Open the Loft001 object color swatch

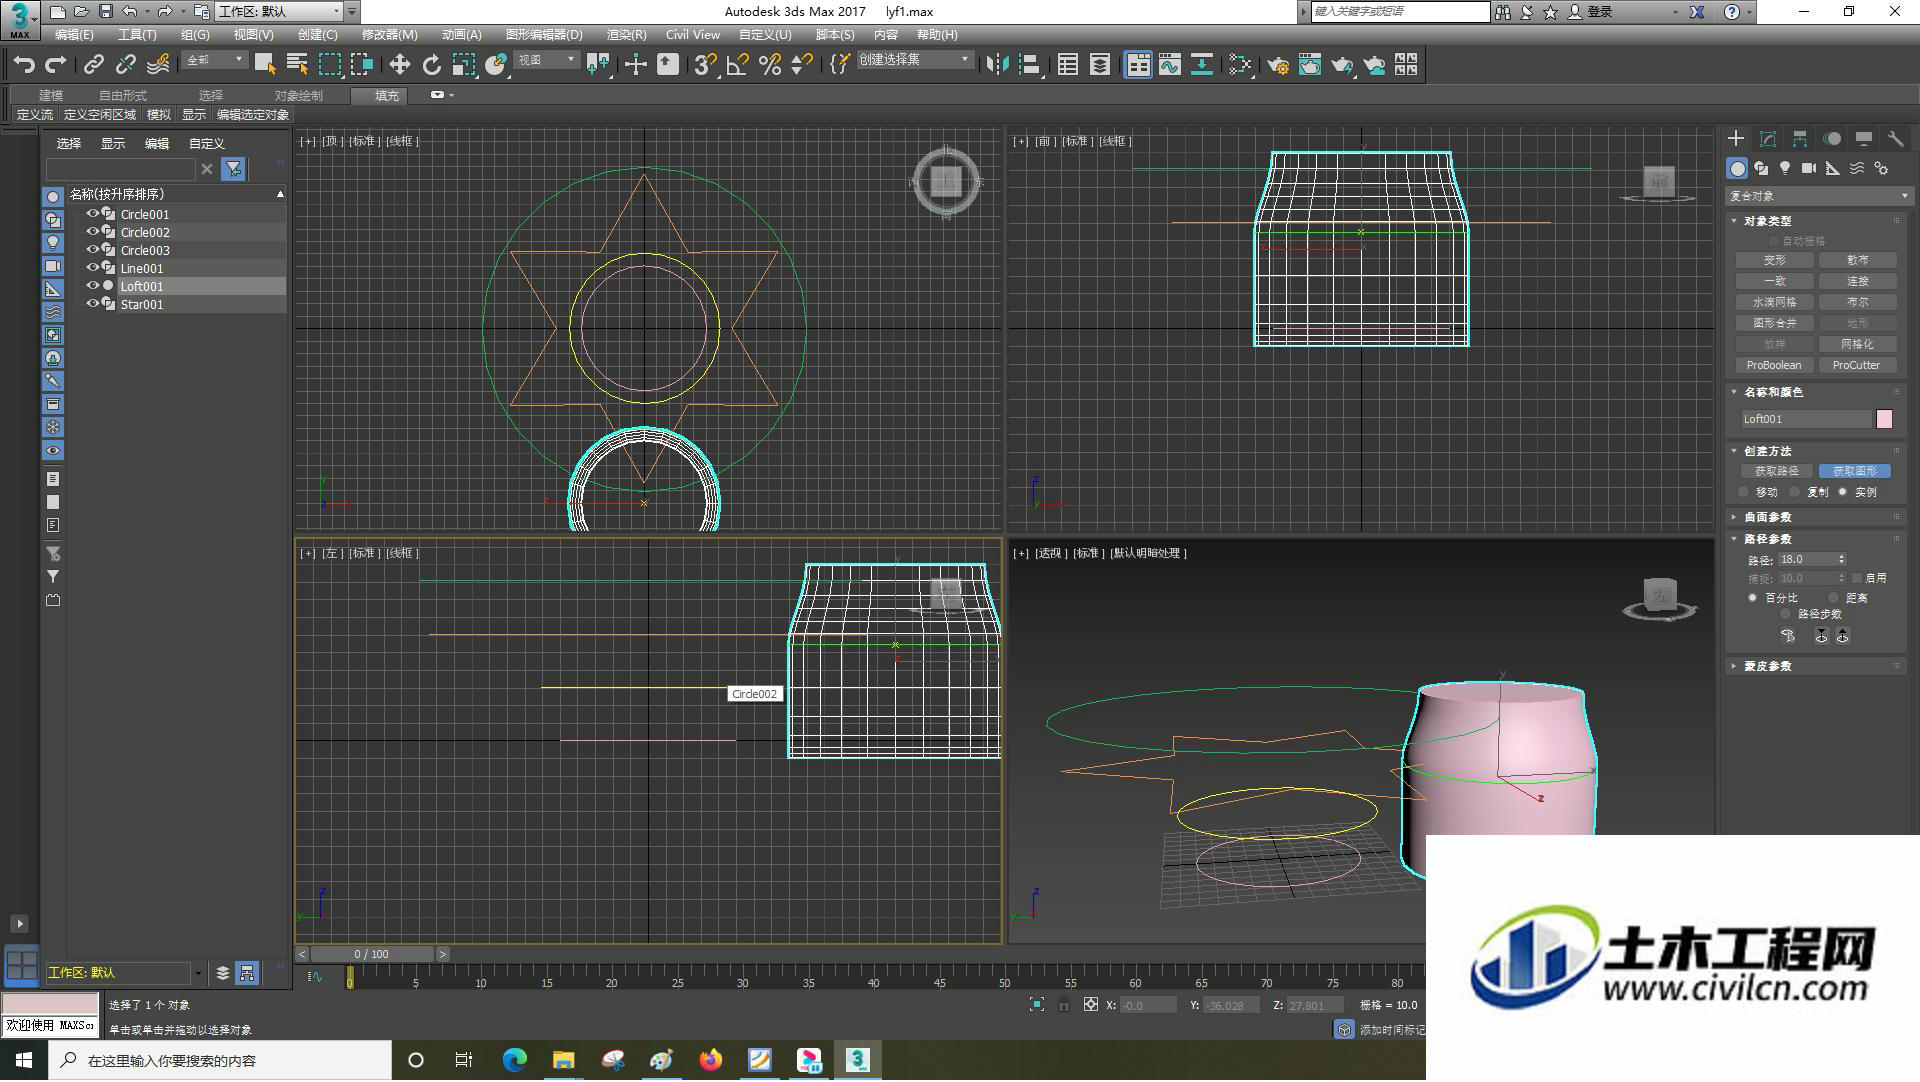(x=1884, y=419)
